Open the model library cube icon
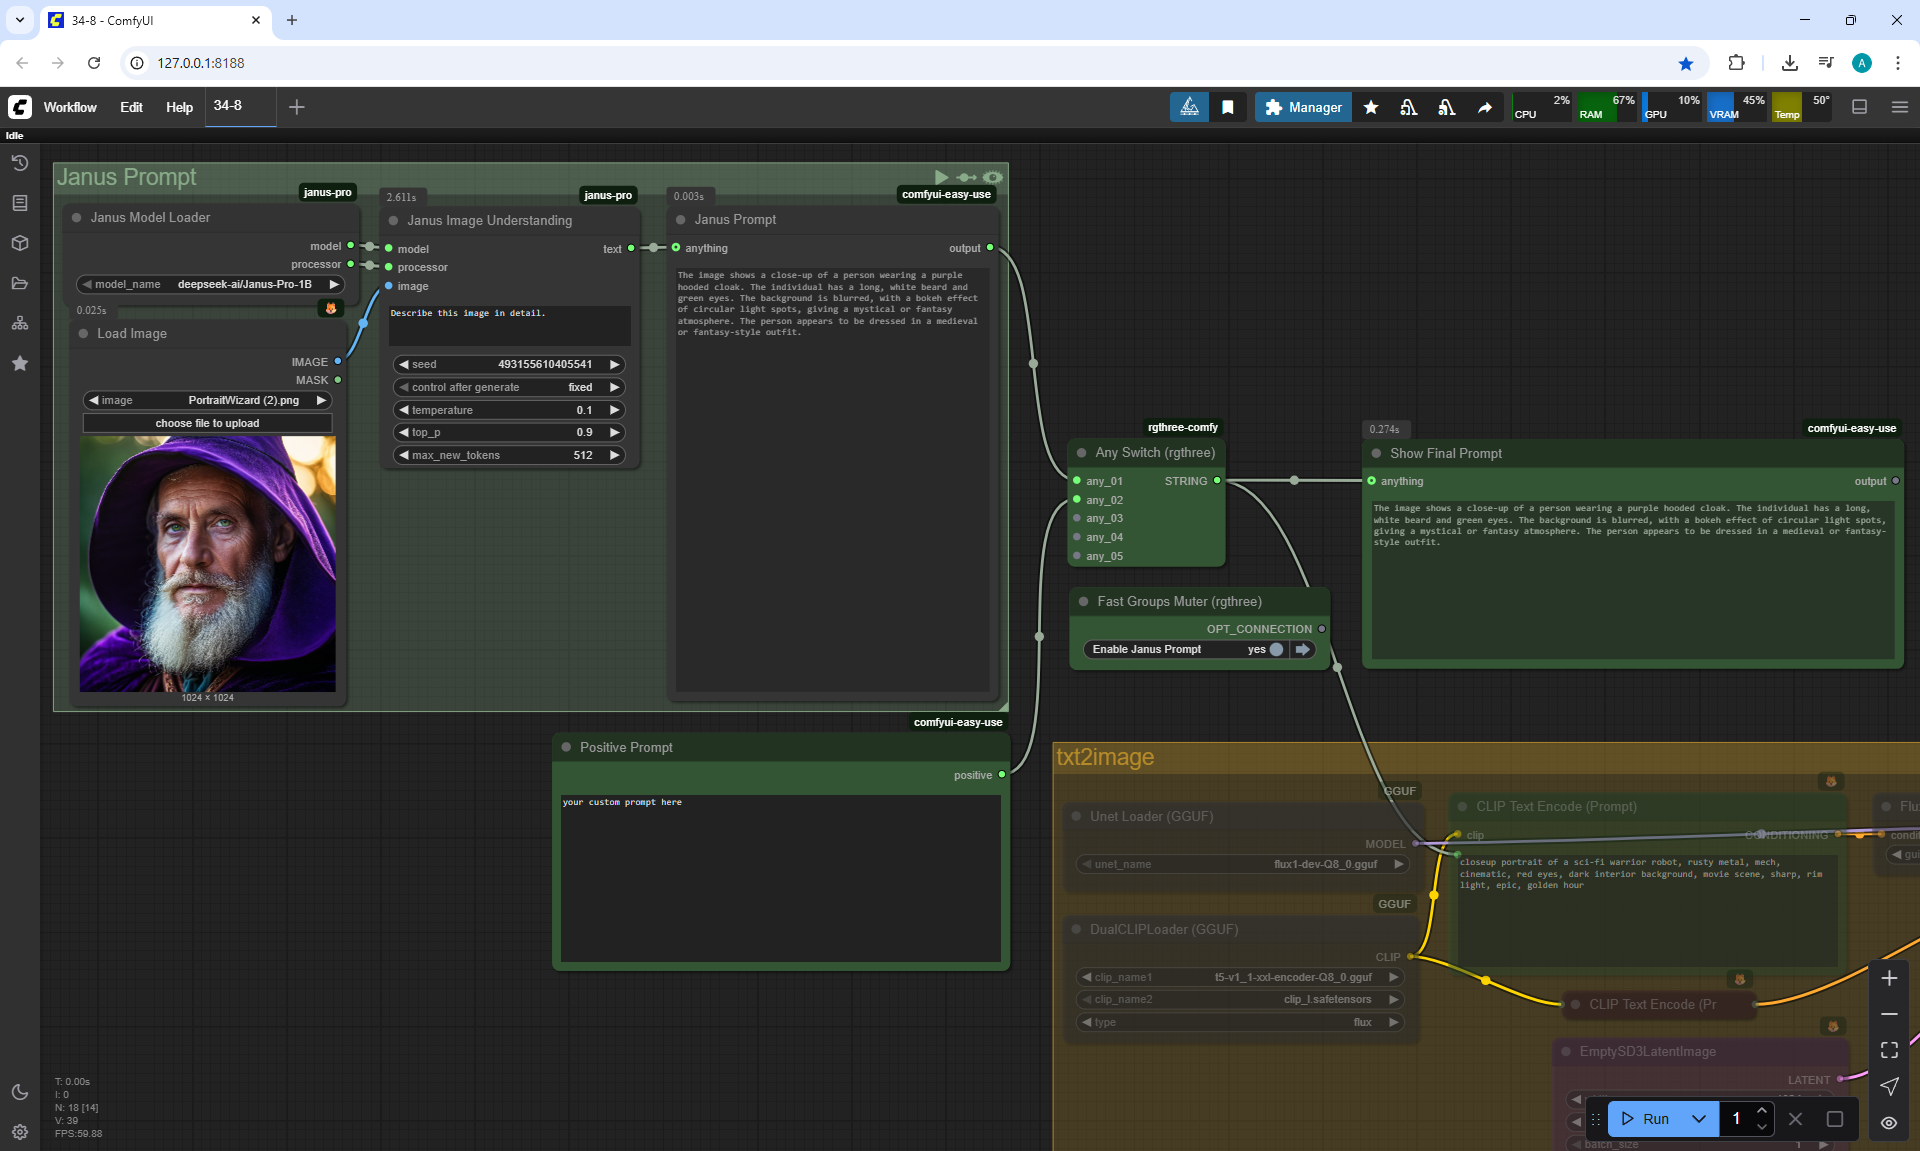The height and width of the screenshot is (1151, 1920). point(19,243)
